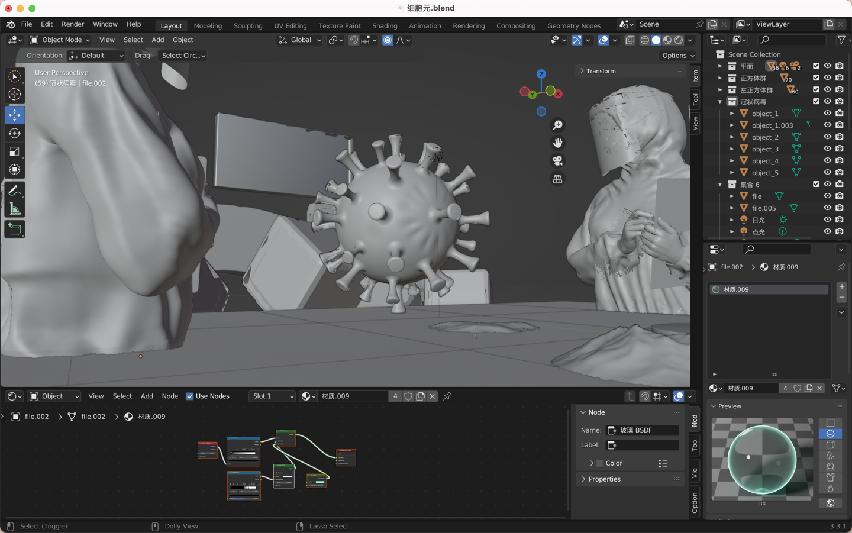
Task: Switch to the Modeling workspace tab
Action: [208, 26]
